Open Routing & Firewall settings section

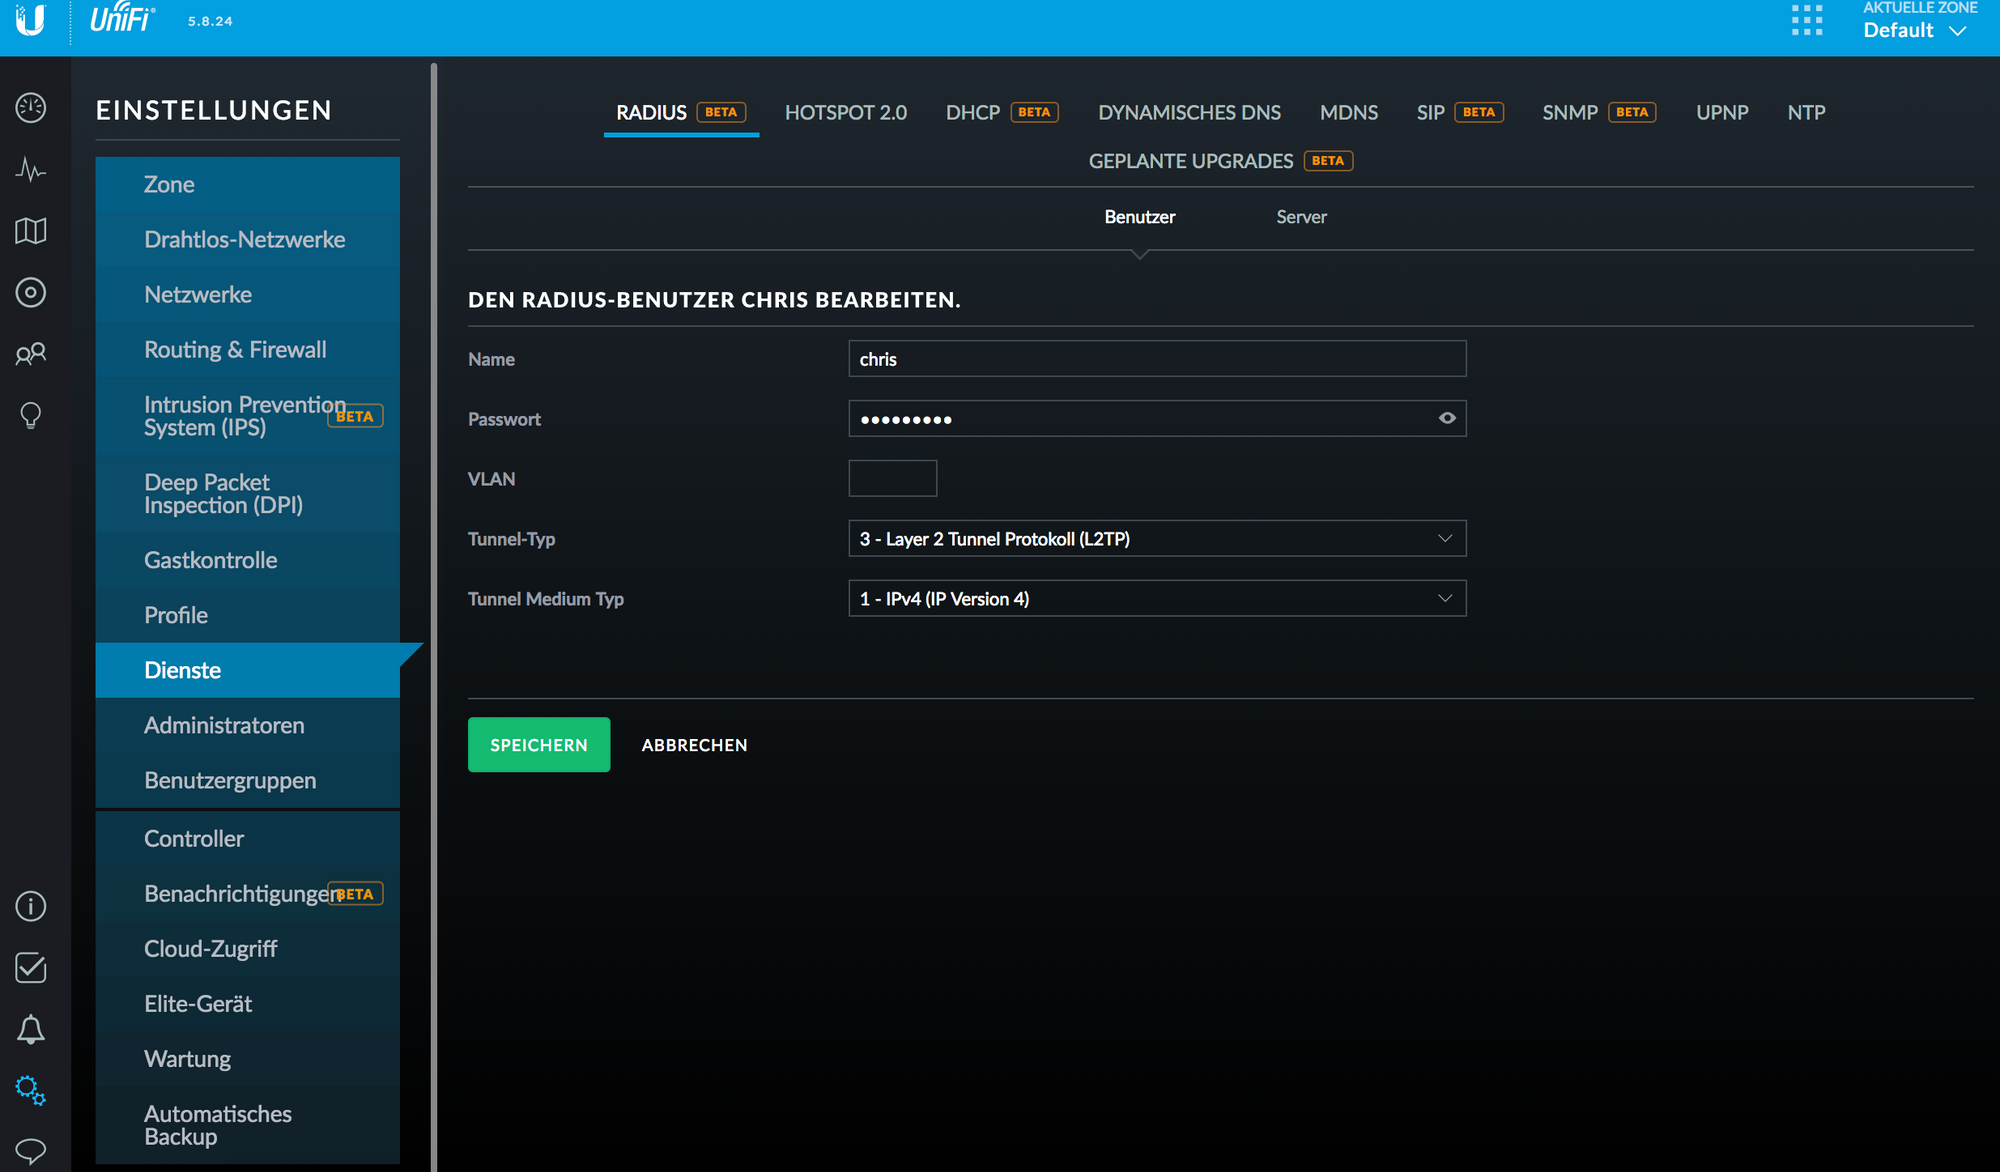(235, 350)
